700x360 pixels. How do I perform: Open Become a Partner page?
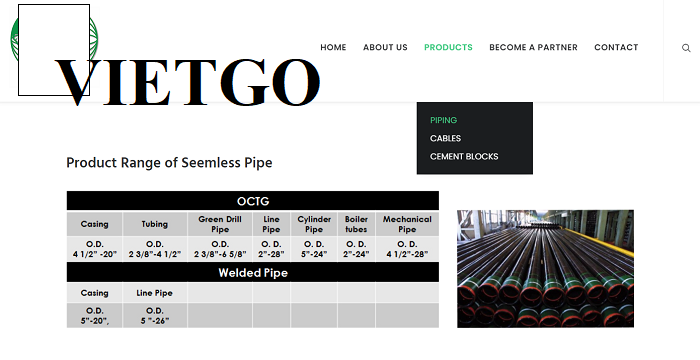click(x=533, y=47)
